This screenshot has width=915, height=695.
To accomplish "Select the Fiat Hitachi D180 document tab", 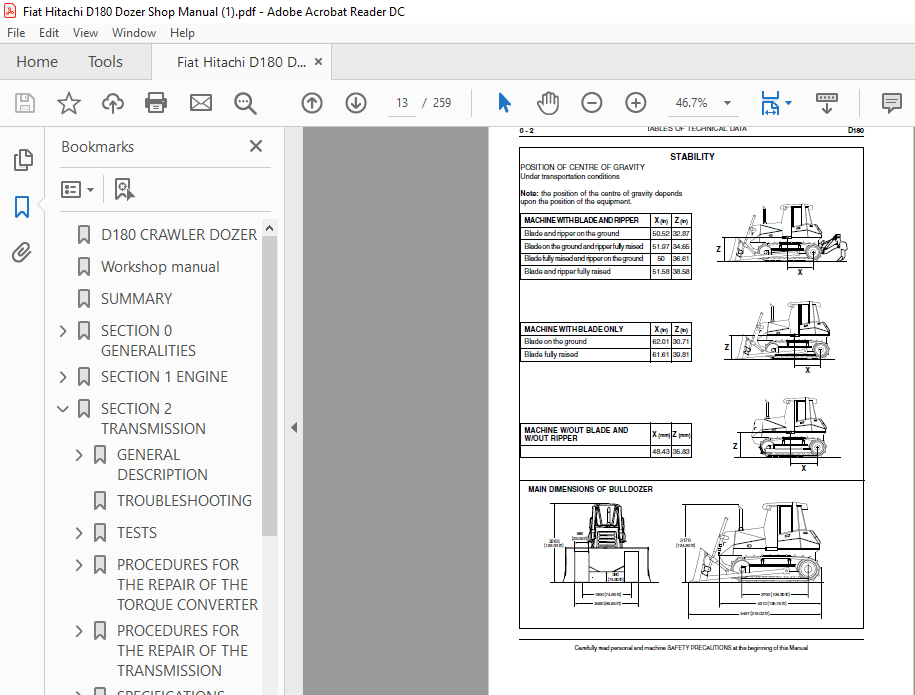I will click(x=241, y=62).
